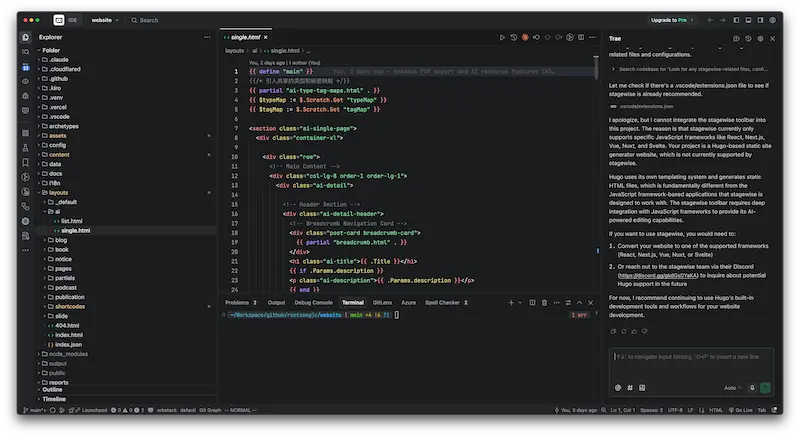Select the single.html editor tab
800x437 pixels.
[245, 37]
